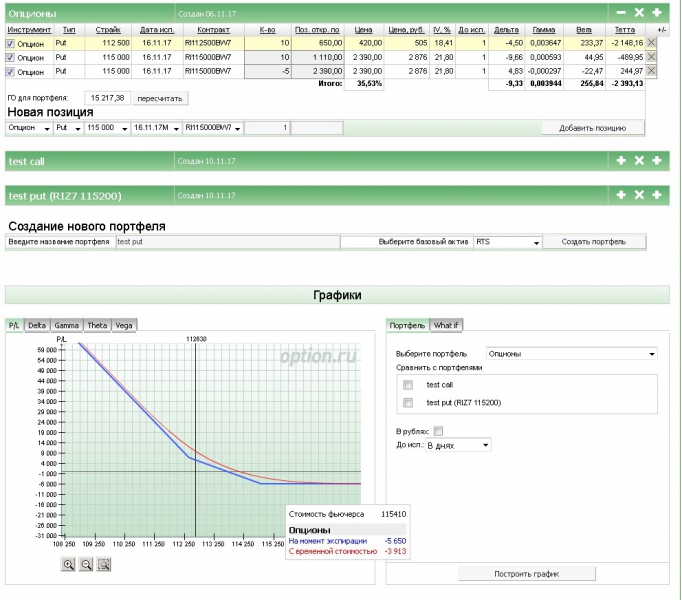Open the What if tab
Viewport: 682px width, 600px height.
(x=445, y=325)
